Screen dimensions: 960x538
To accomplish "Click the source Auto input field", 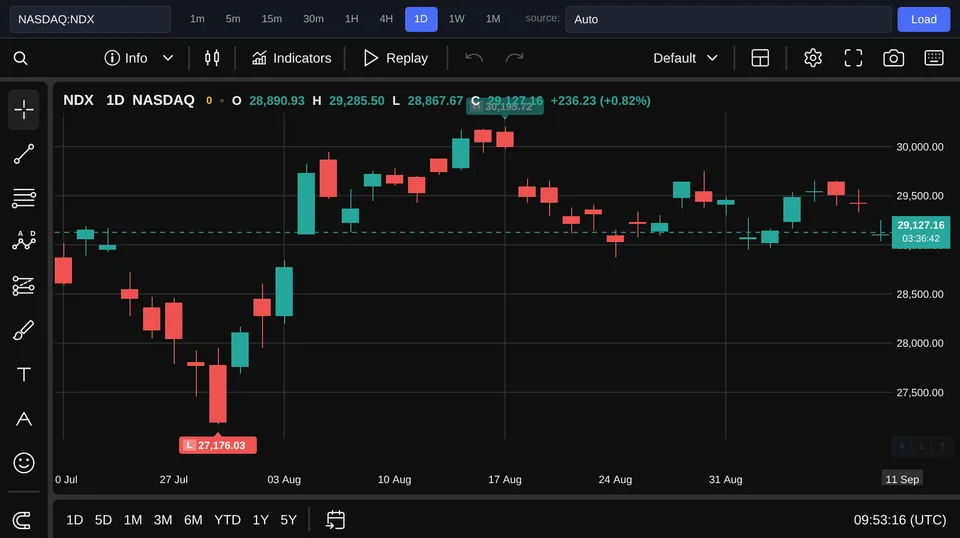I will (x=728, y=19).
